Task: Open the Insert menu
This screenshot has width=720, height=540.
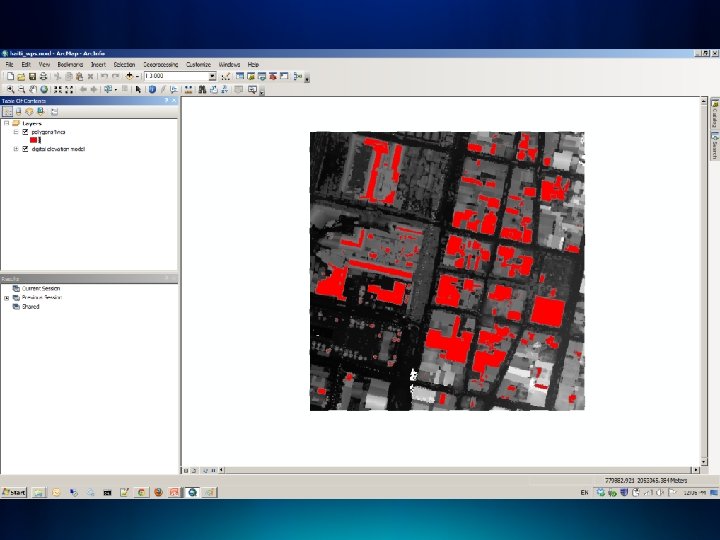Action: (98, 64)
